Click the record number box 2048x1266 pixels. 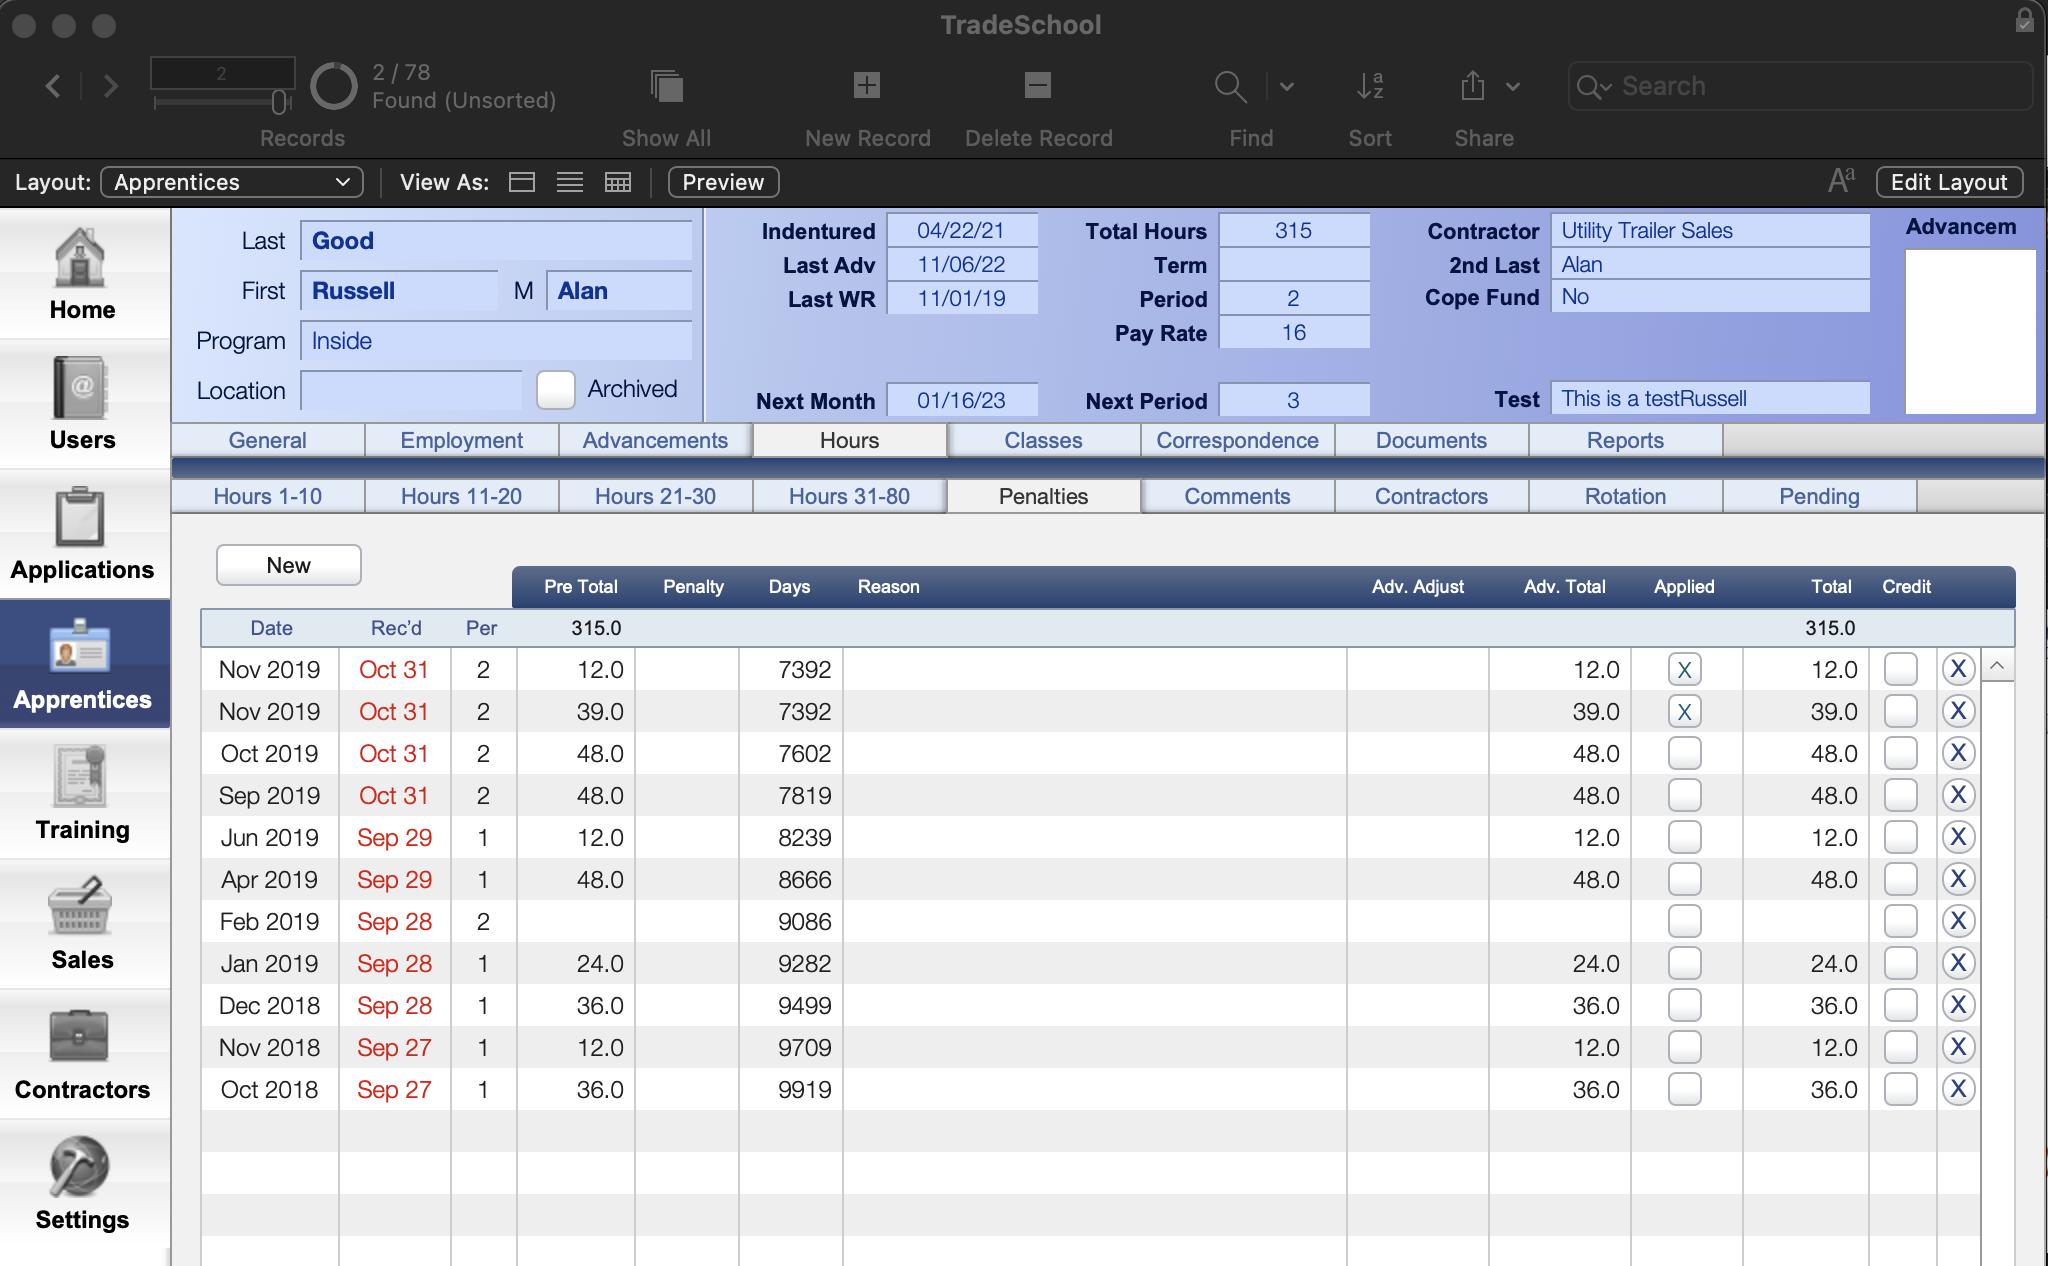222,73
